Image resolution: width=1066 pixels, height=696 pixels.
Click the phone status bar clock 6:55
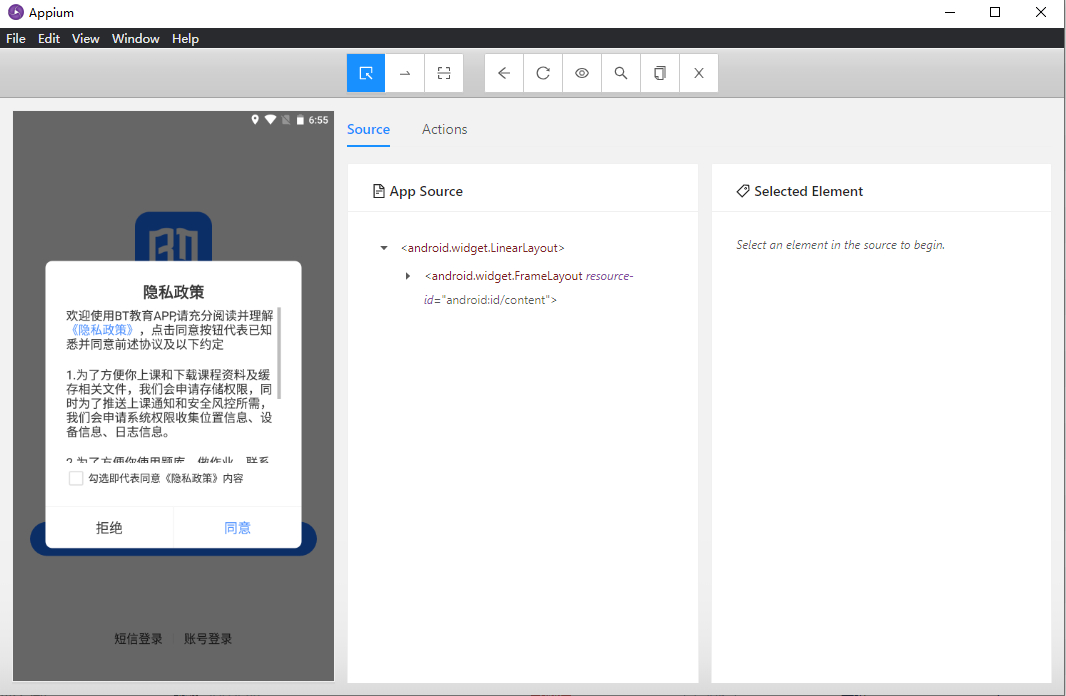pos(318,120)
